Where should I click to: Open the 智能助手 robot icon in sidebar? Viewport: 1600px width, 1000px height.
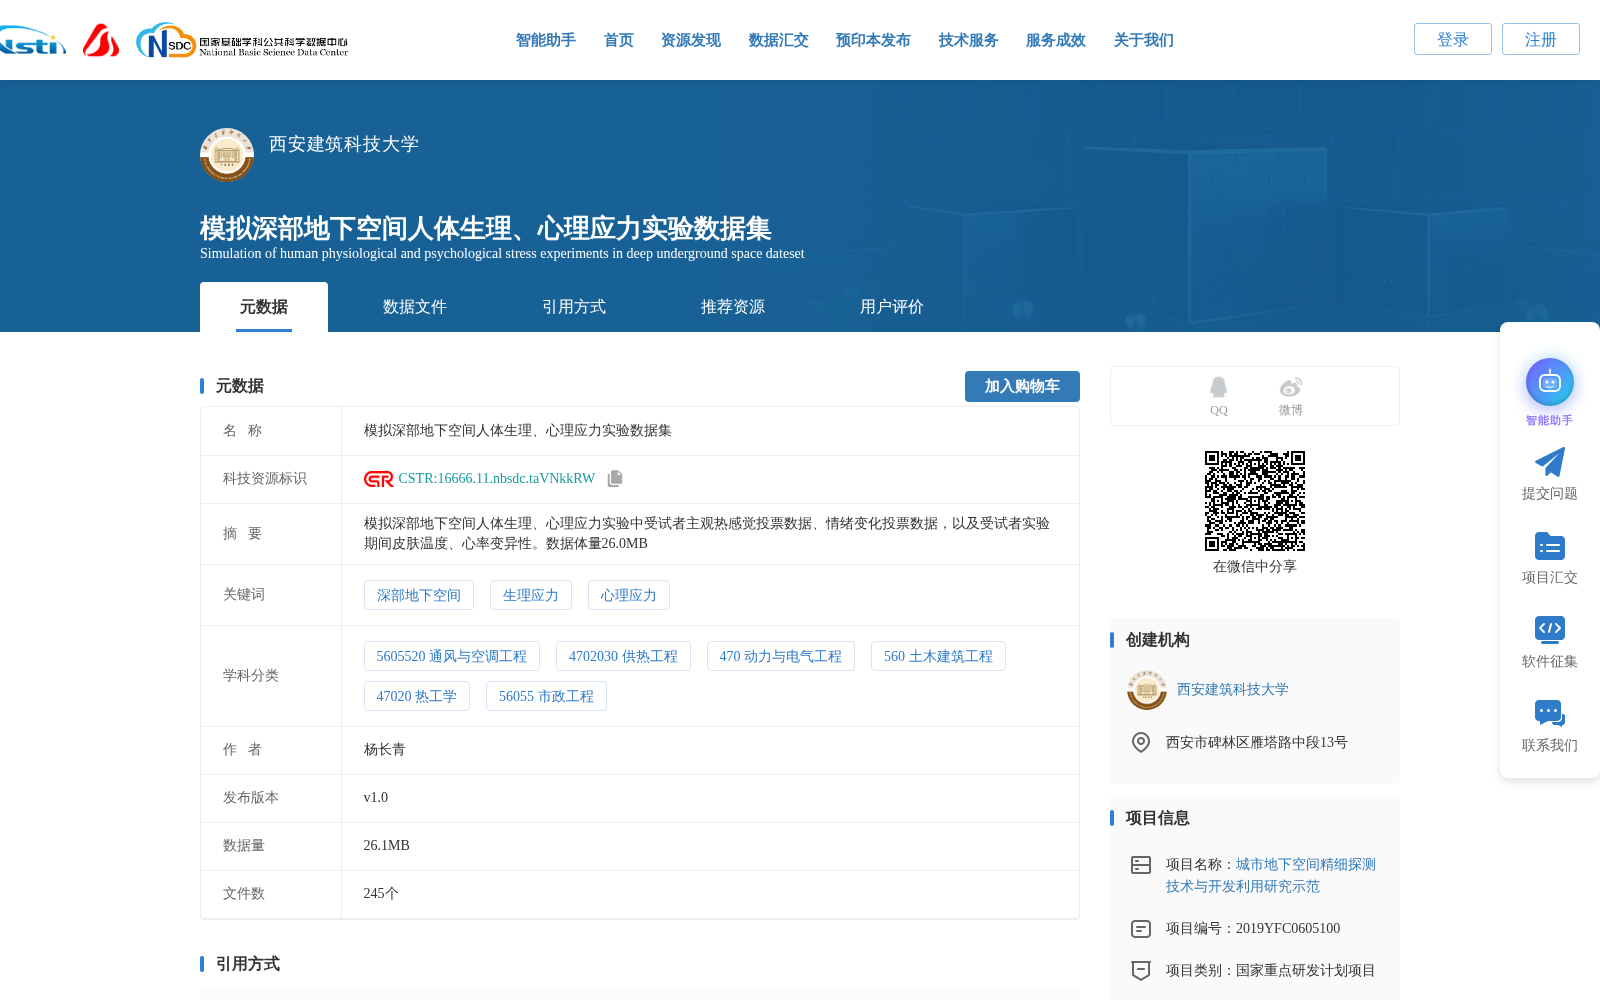[x=1550, y=383]
